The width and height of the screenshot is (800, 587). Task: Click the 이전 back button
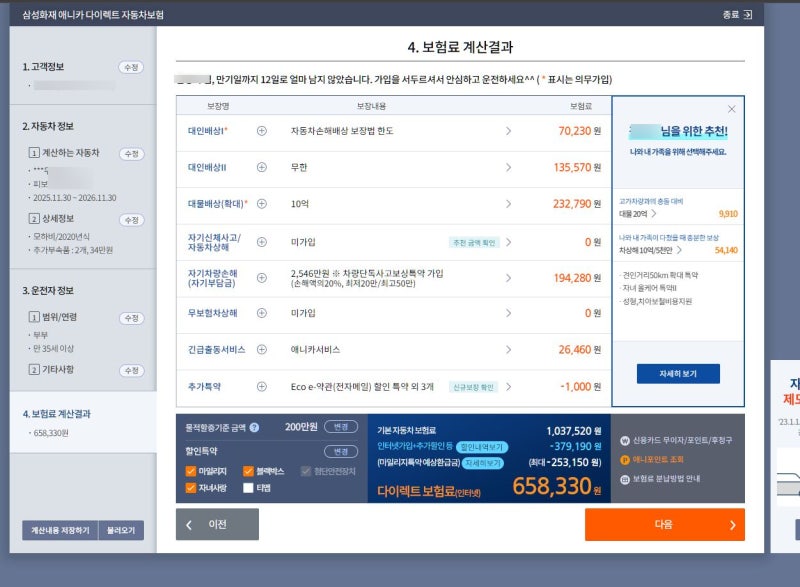pyautogui.click(x=217, y=524)
